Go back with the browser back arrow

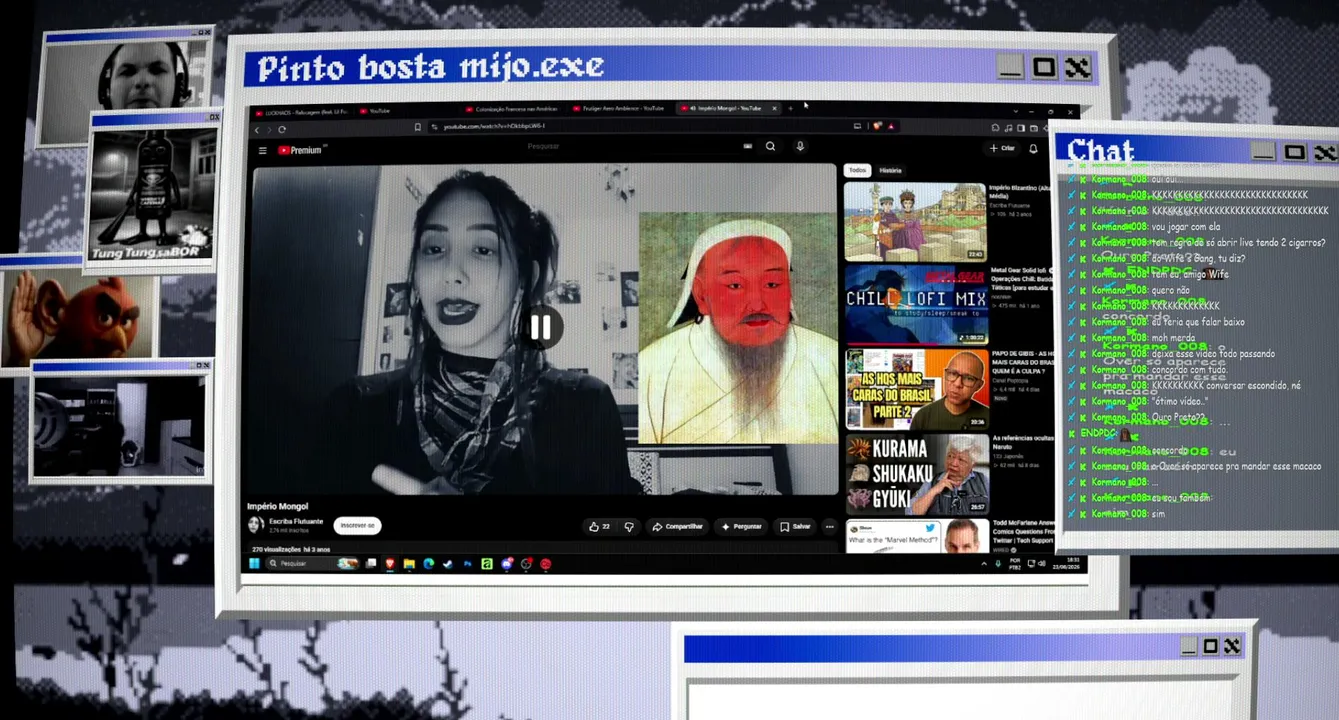point(257,129)
